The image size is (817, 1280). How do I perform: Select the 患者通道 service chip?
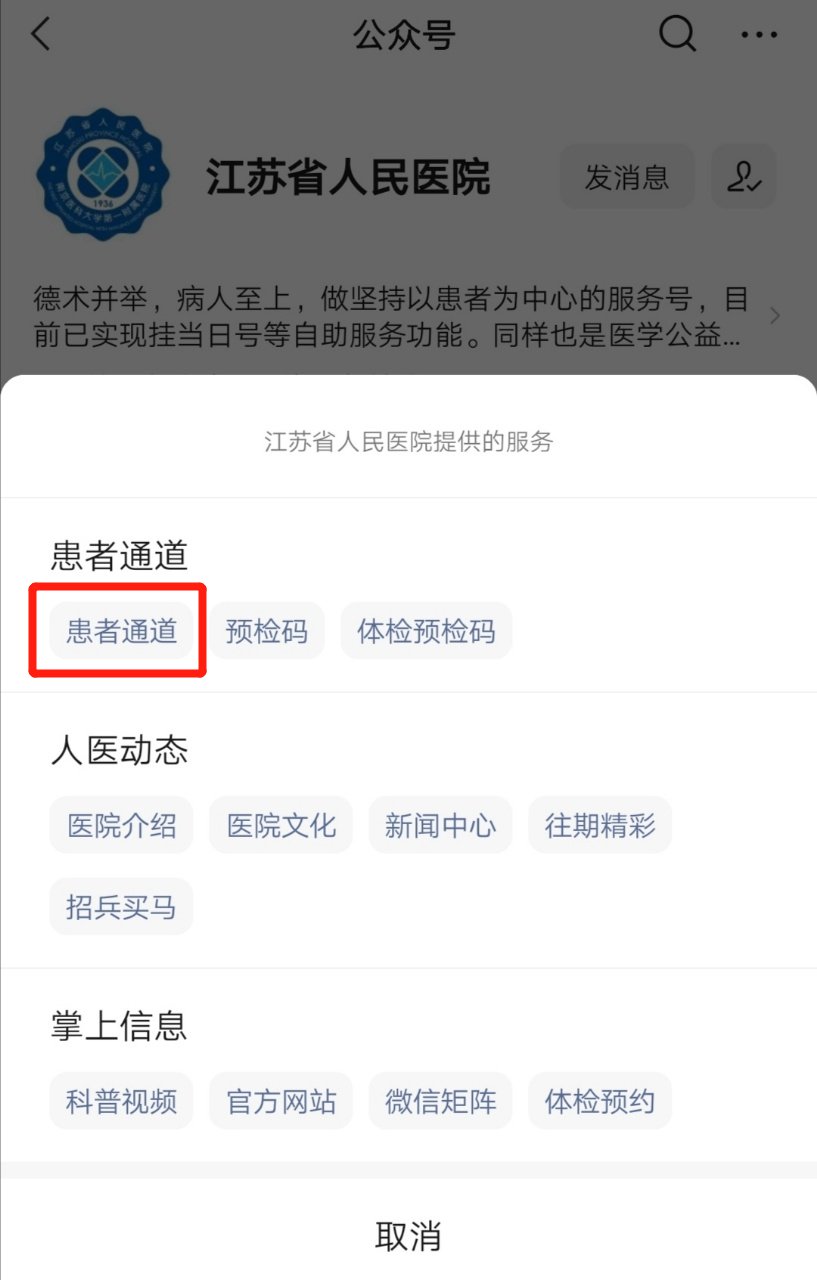[121, 631]
